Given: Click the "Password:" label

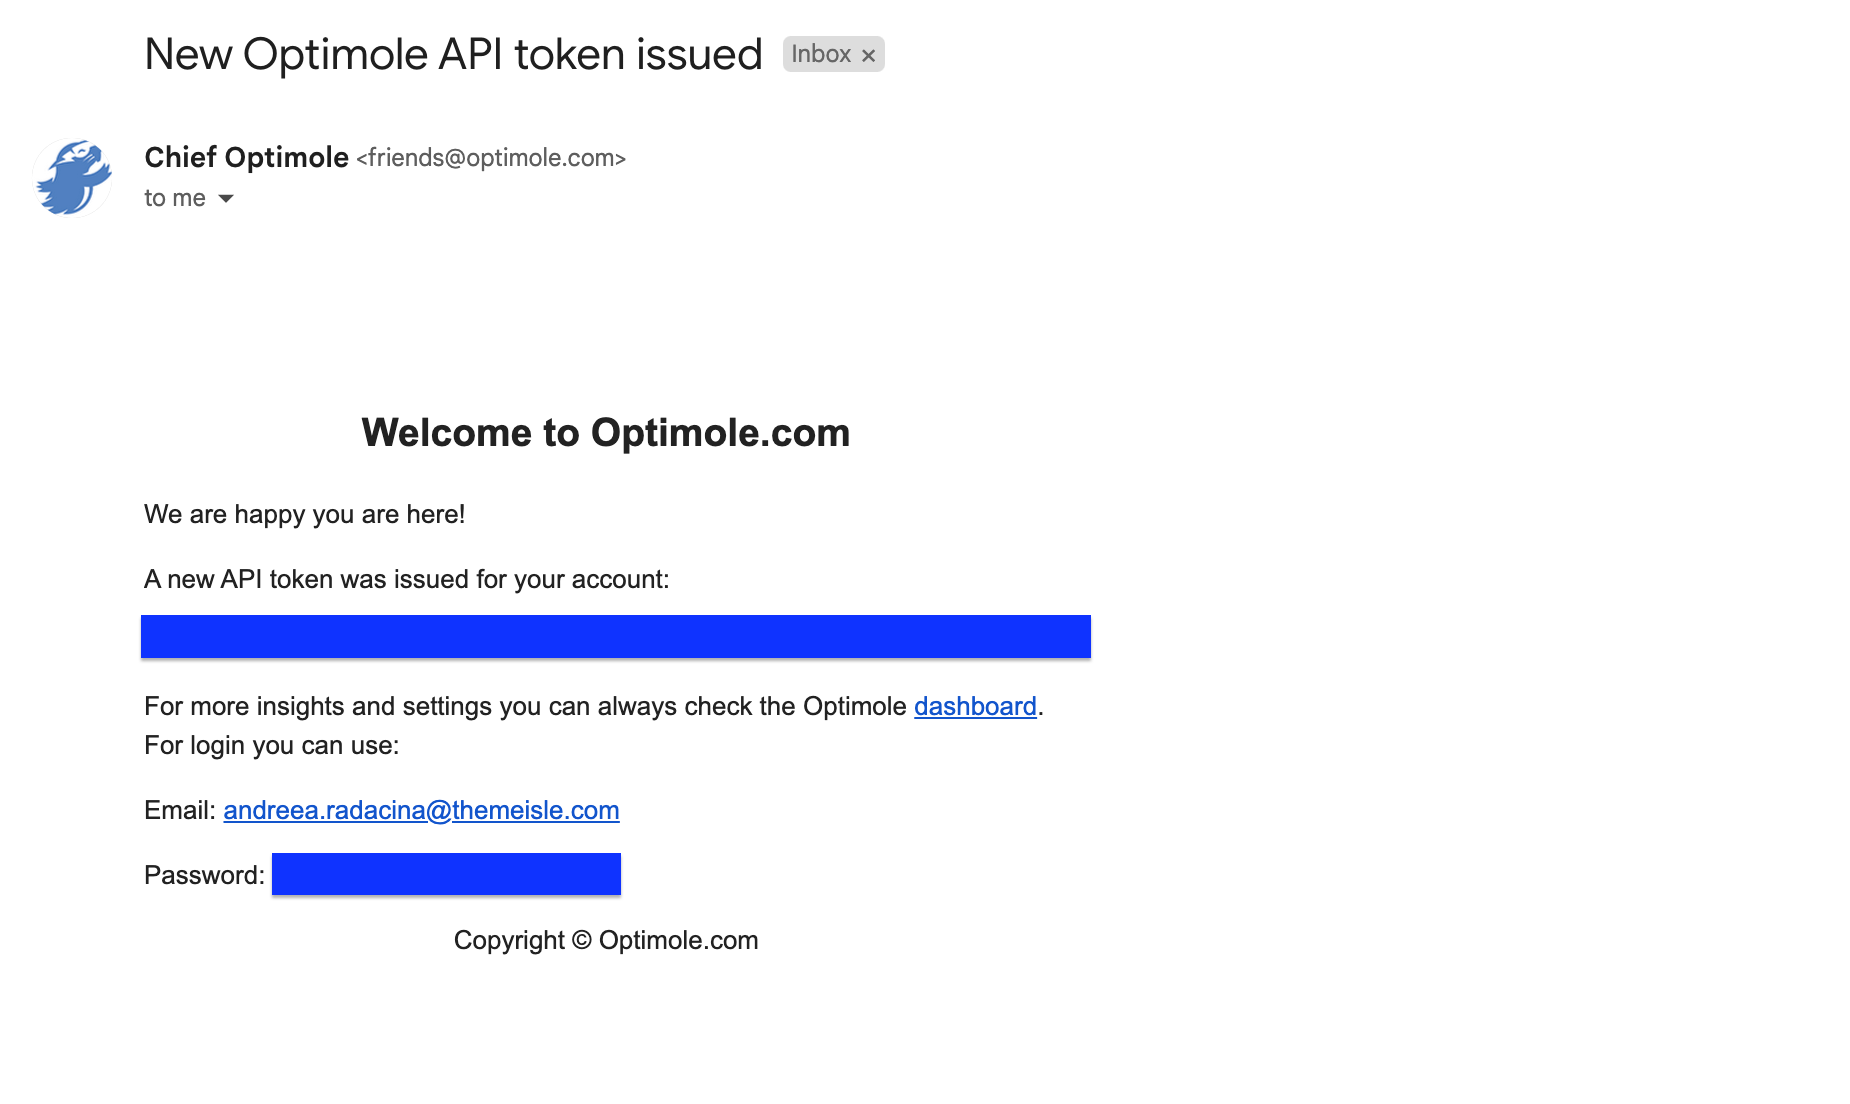Looking at the screenshot, I should (x=204, y=875).
